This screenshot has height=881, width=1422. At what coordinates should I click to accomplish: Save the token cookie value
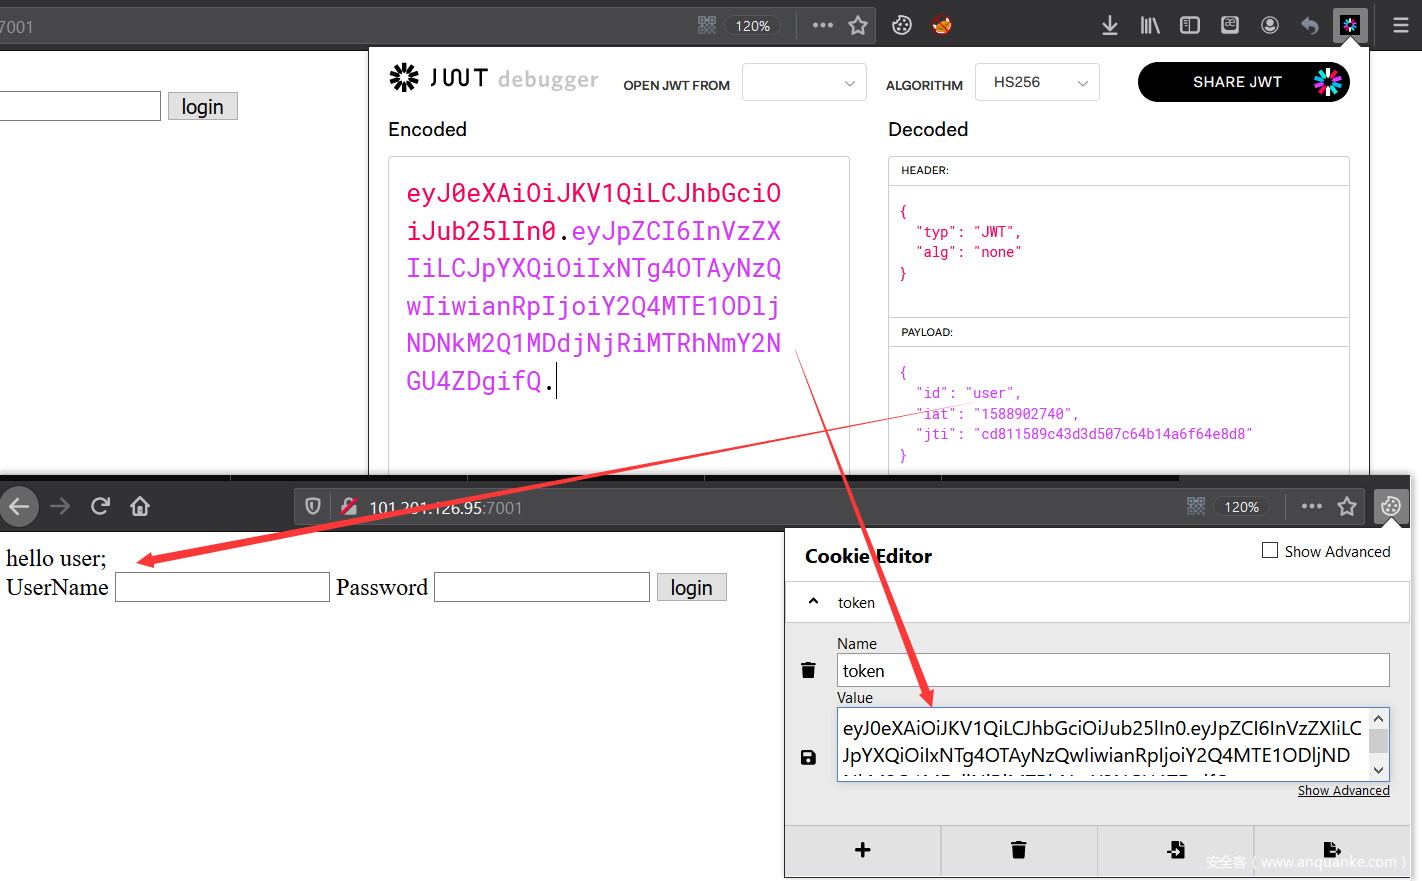(808, 758)
